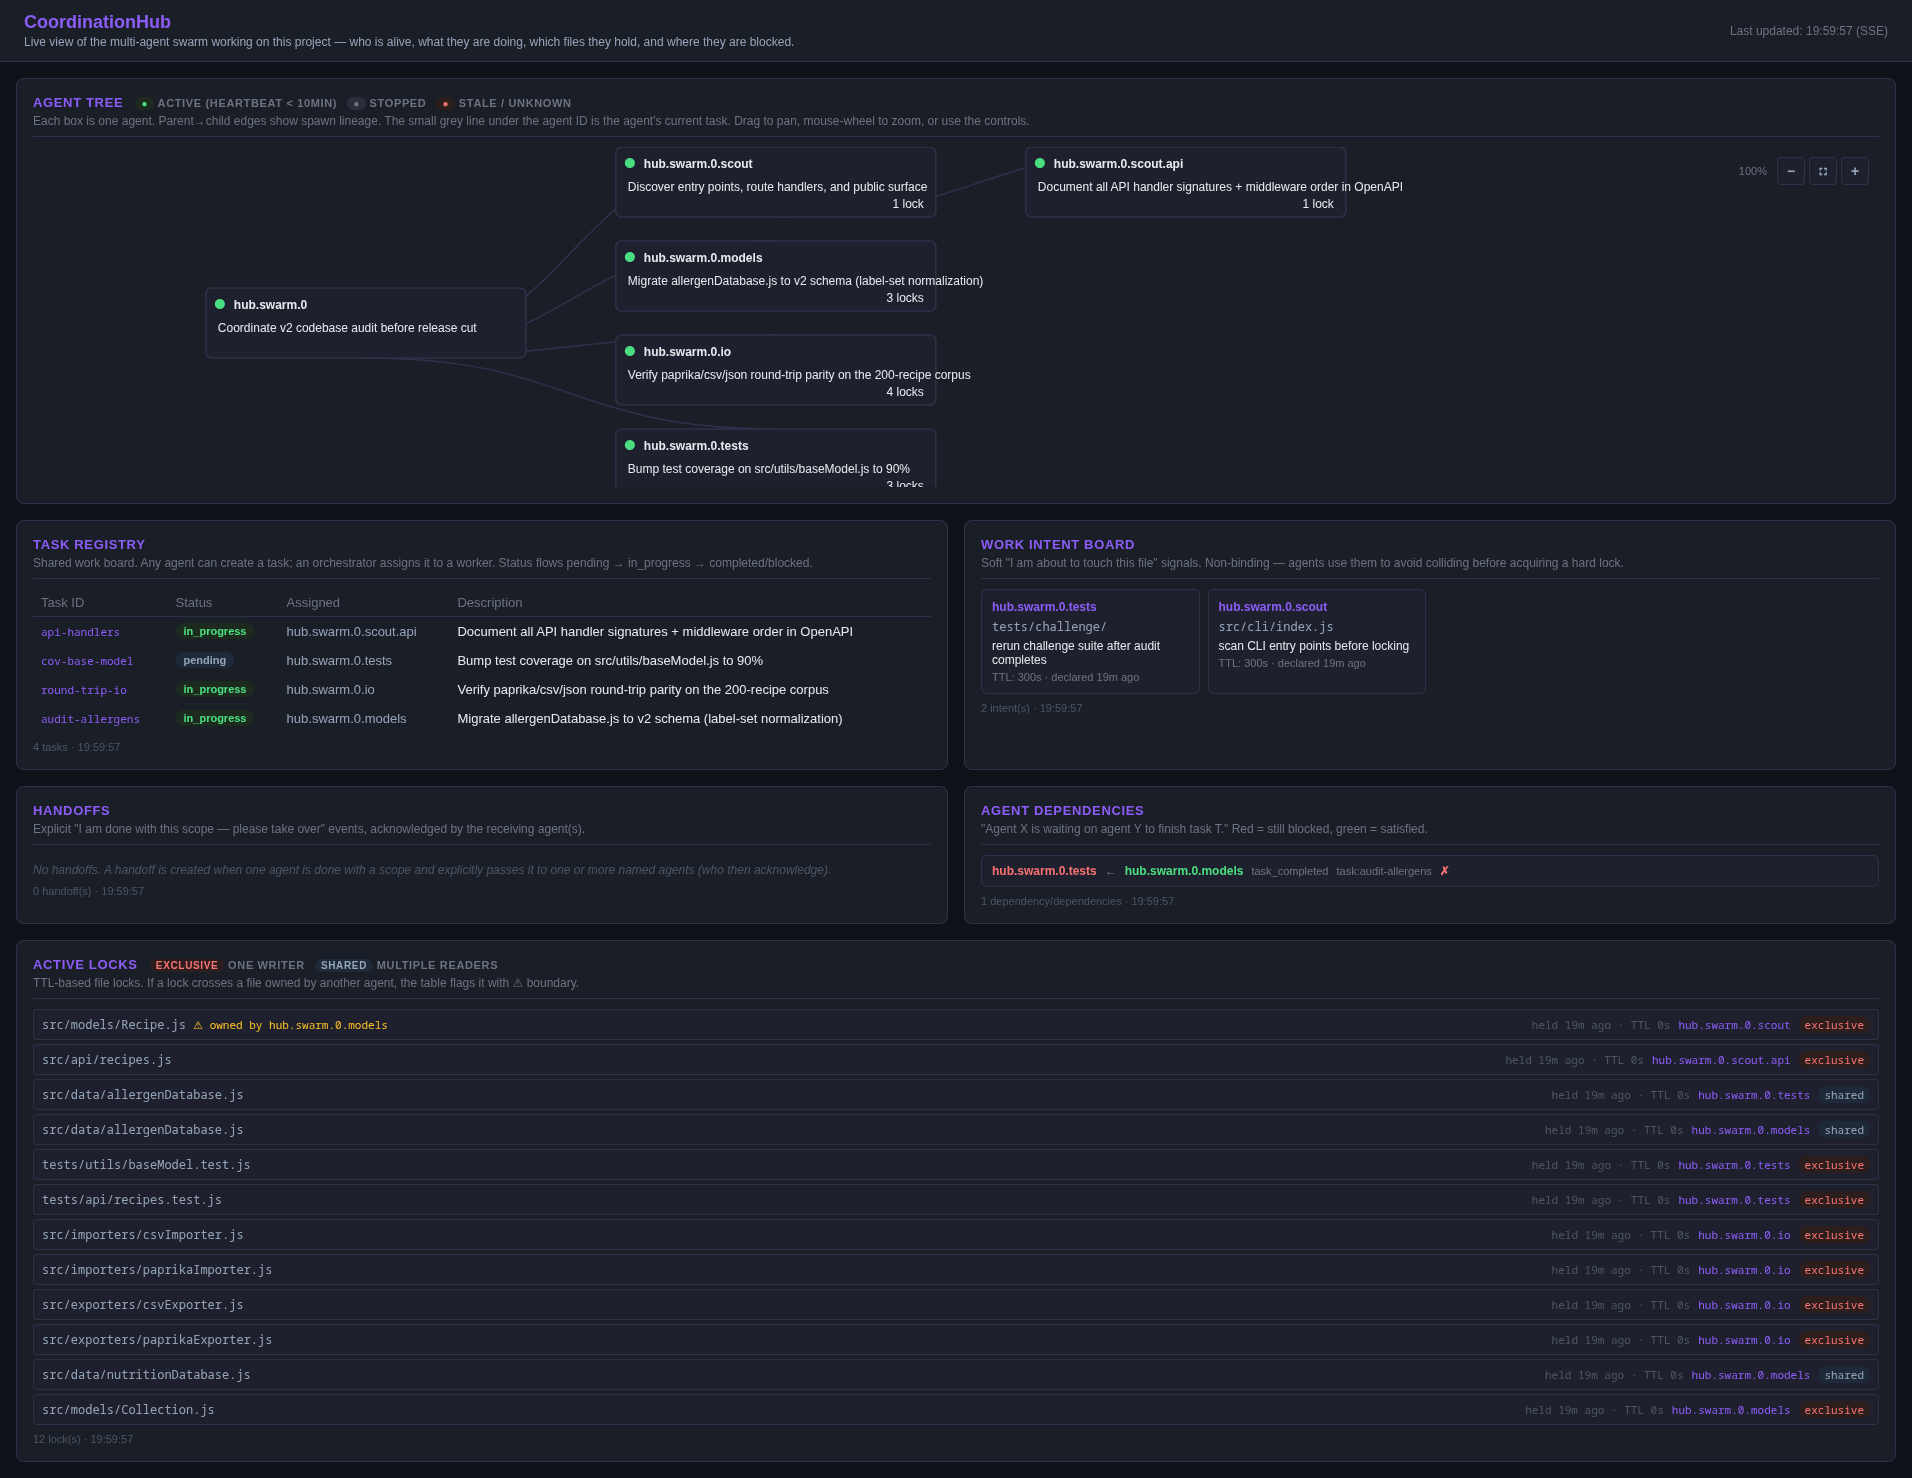1912x1478 pixels.
Task: Click hub.swarm.0.tests in the dependency row
Action: click(1044, 871)
